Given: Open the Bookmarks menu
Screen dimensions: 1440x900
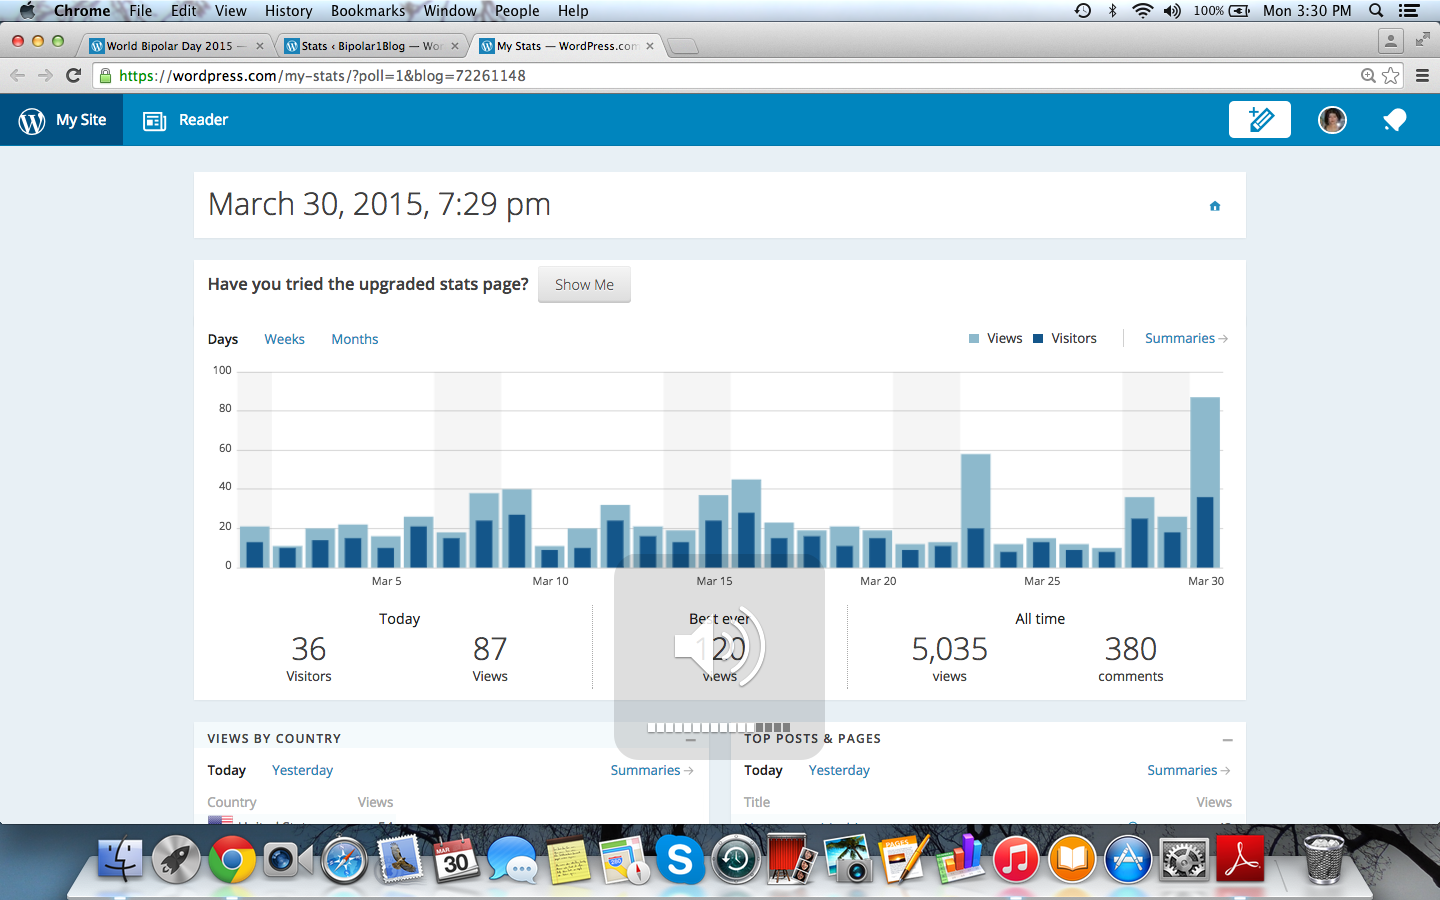Looking at the screenshot, I should click(x=367, y=11).
